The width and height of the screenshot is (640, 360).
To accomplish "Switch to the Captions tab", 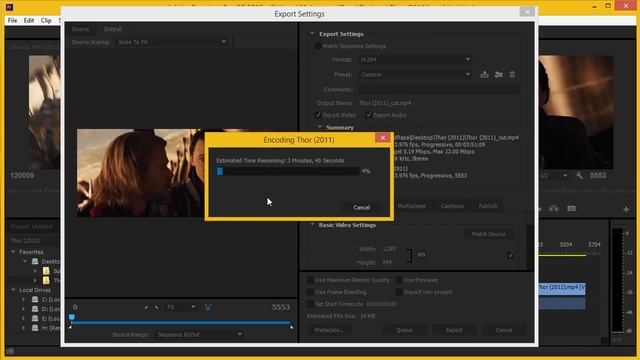I will tap(452, 206).
